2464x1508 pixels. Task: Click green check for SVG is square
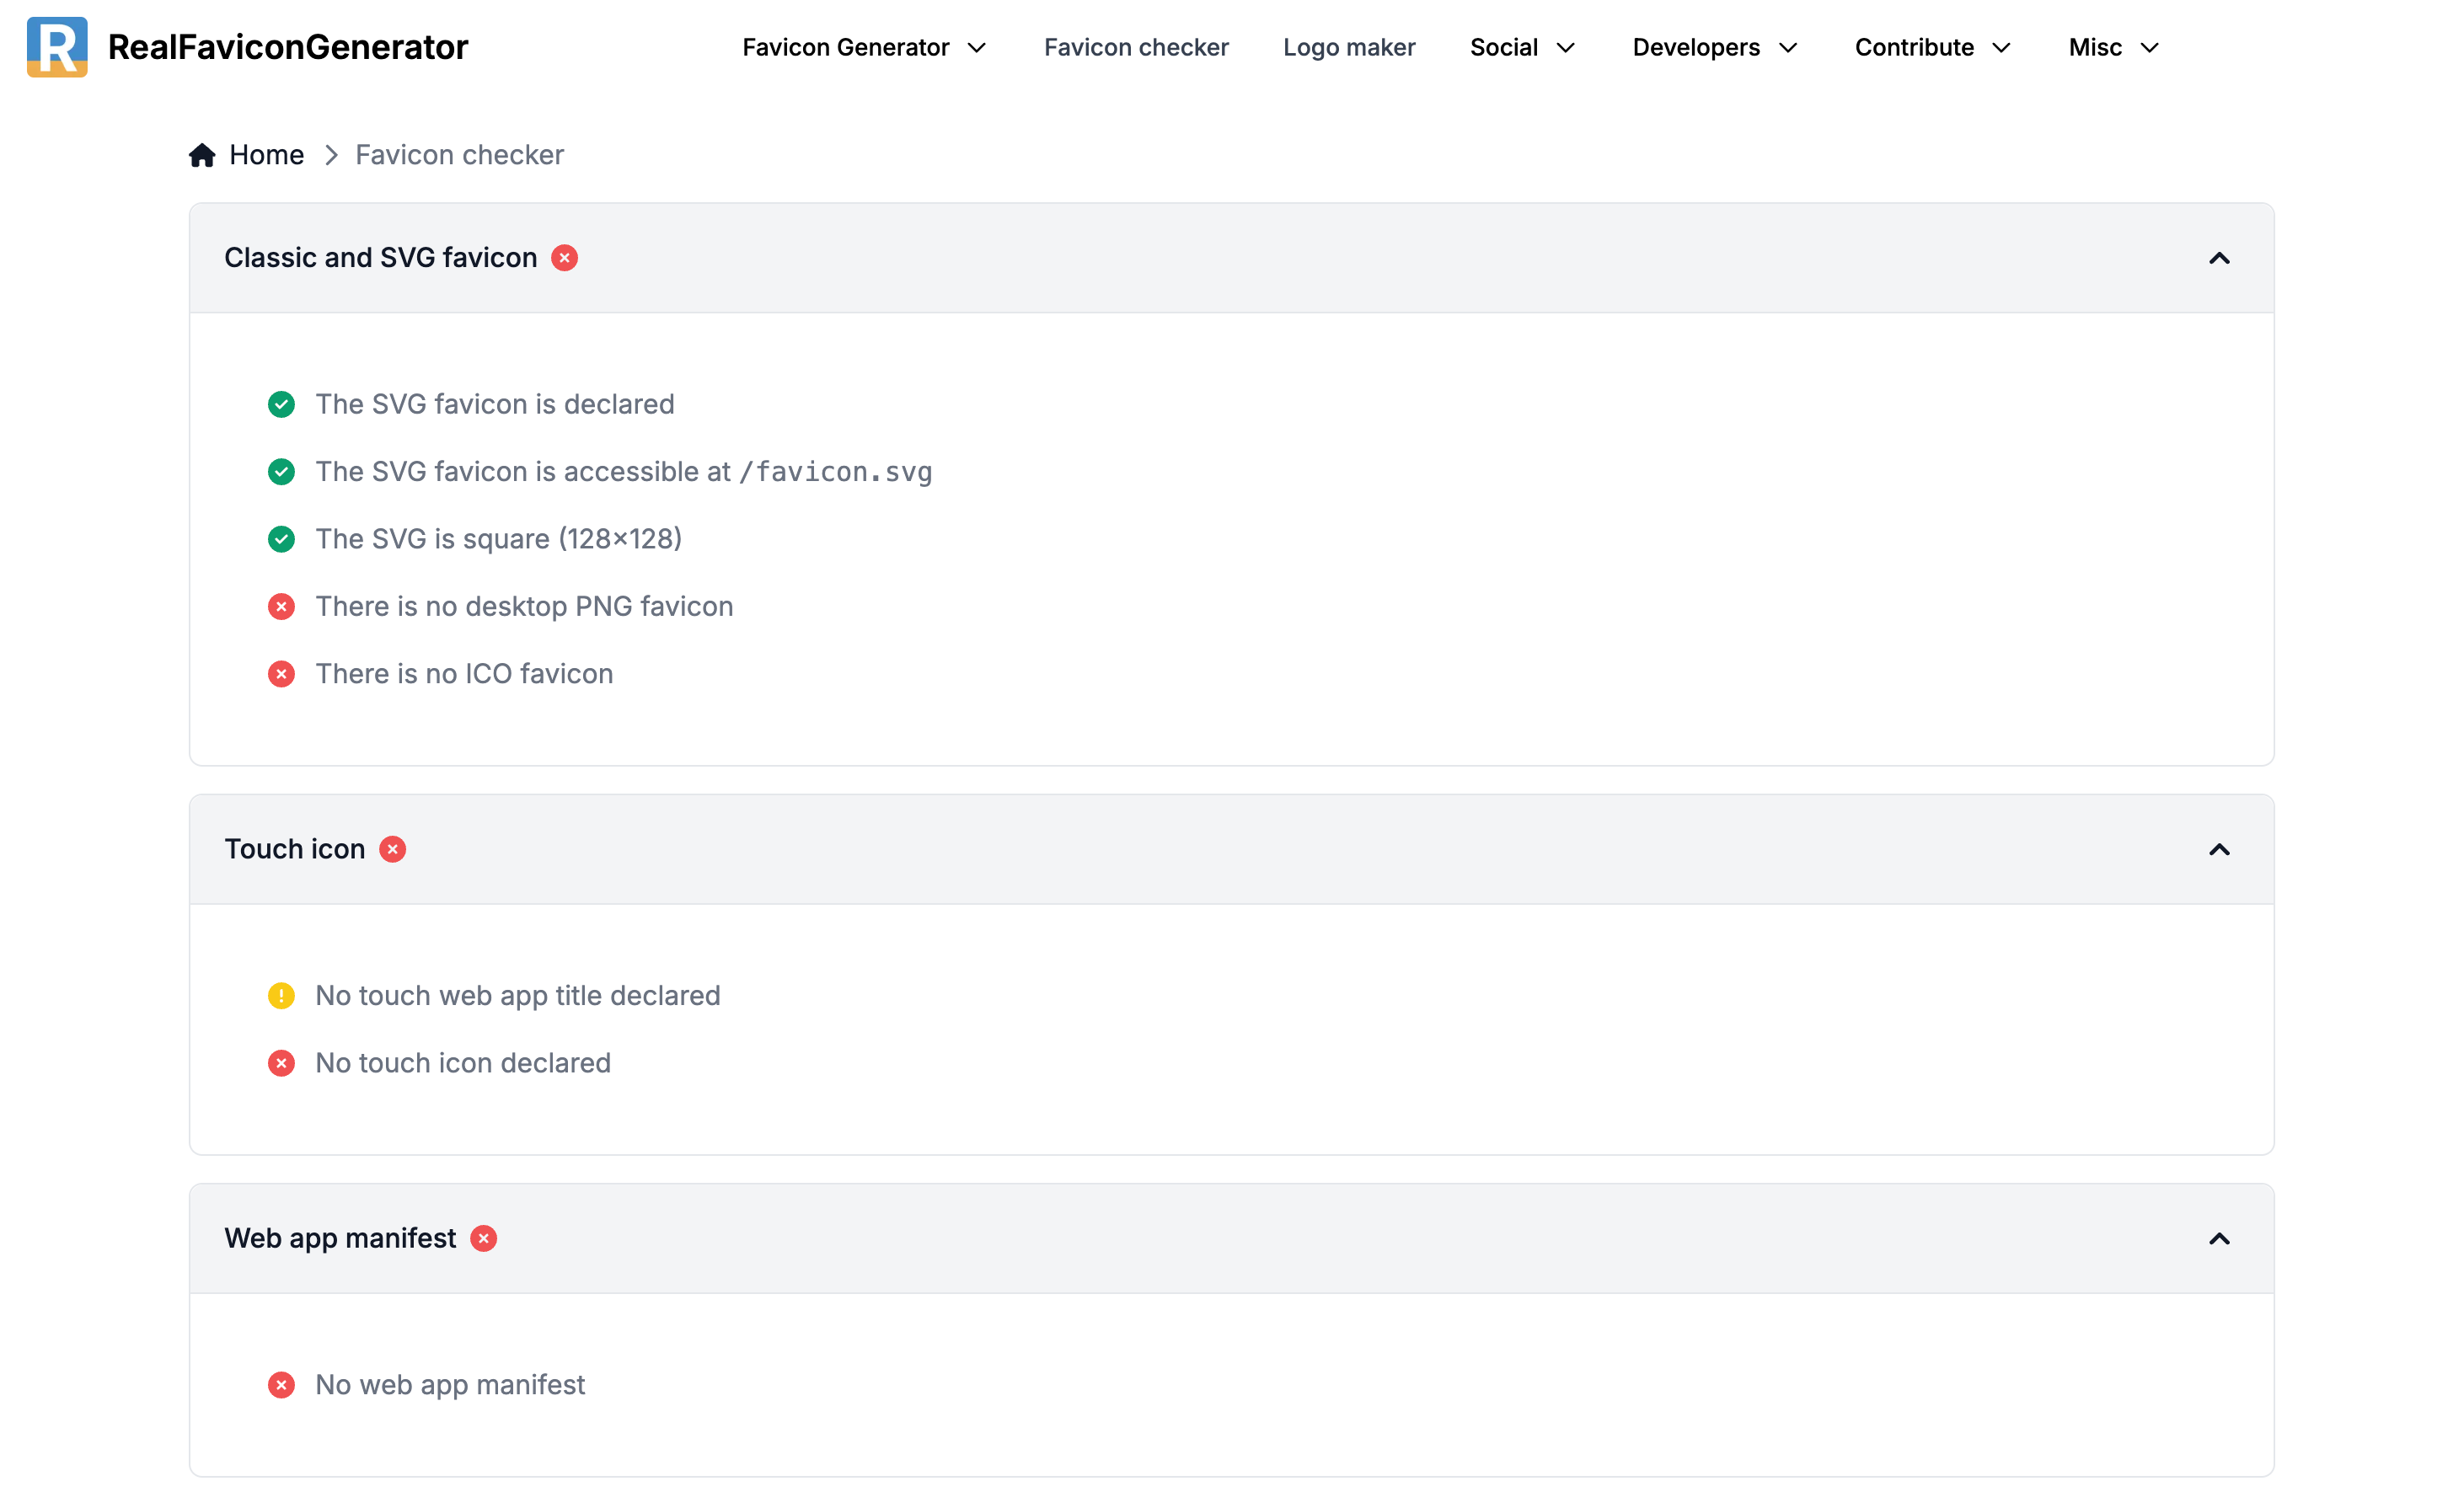(281, 539)
